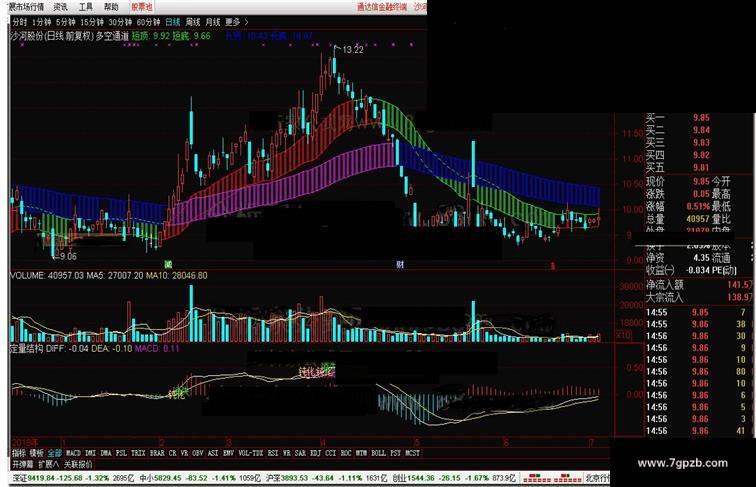
Task: Select the DMI indicator
Action: (x=91, y=453)
